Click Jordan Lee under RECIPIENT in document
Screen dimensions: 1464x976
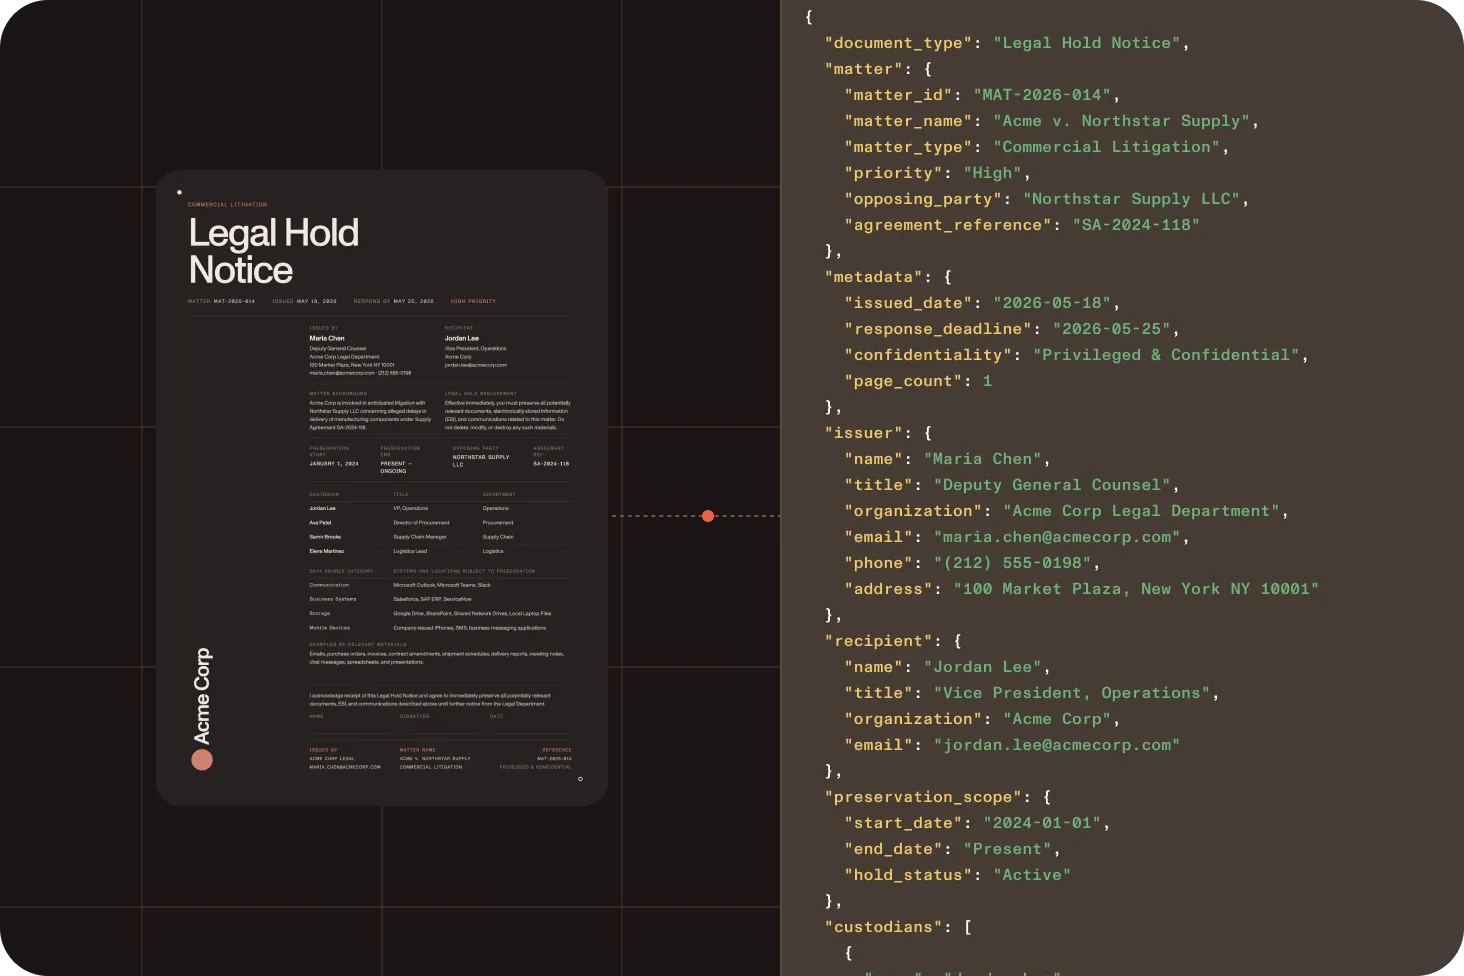[462, 338]
